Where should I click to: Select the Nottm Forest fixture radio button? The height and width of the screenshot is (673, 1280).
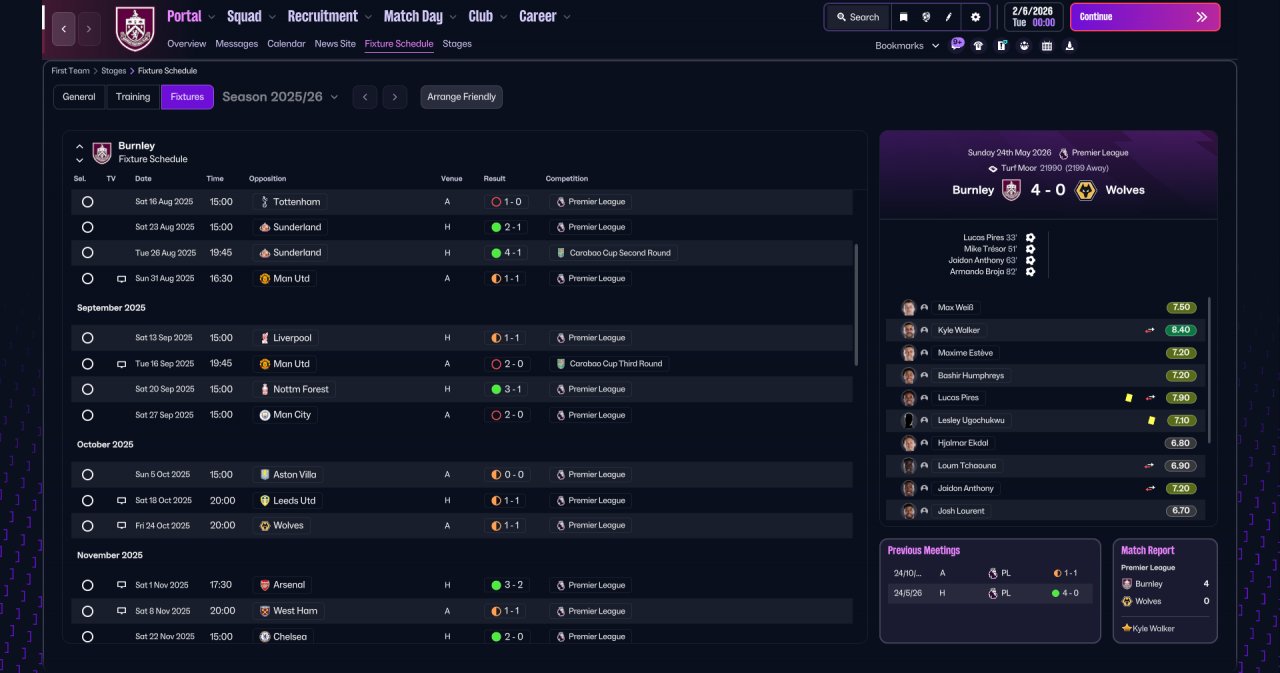click(88, 389)
